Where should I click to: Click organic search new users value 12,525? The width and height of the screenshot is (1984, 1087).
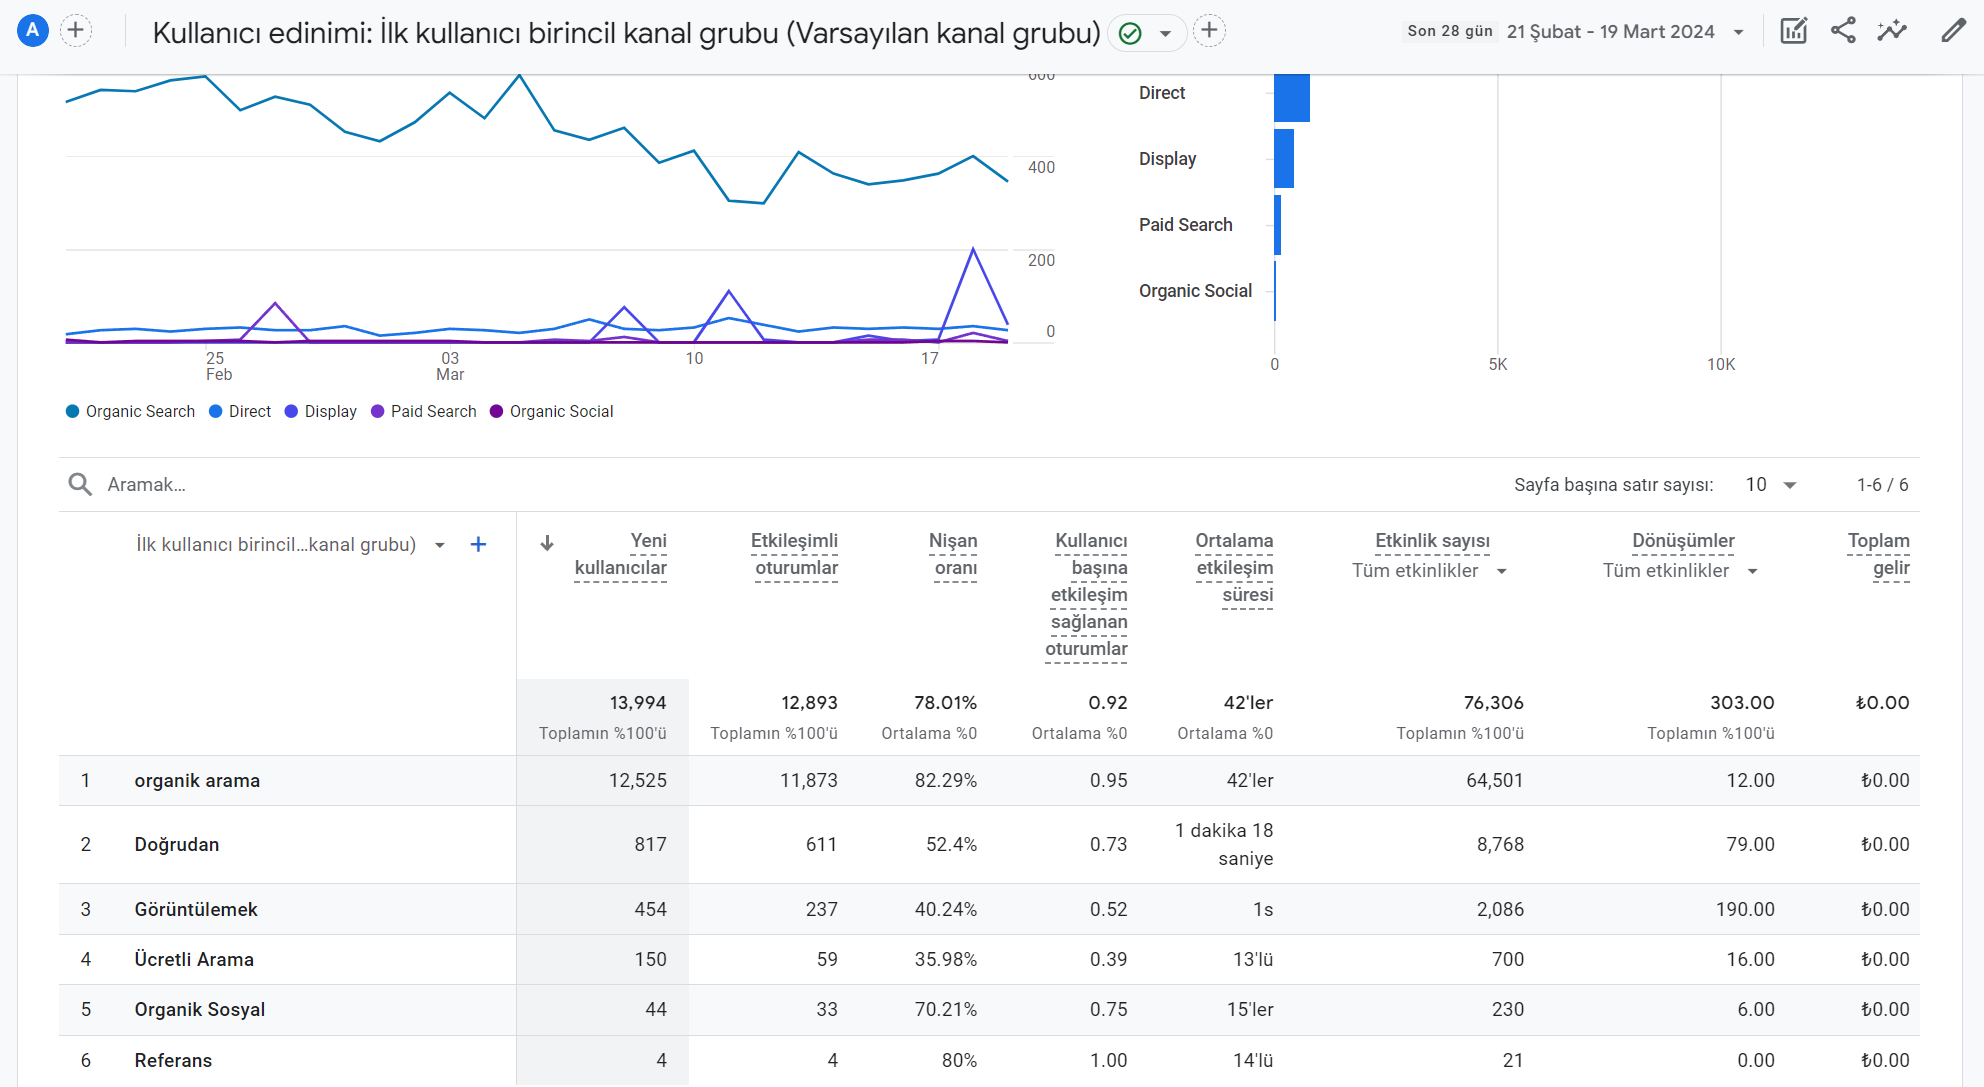tap(638, 780)
